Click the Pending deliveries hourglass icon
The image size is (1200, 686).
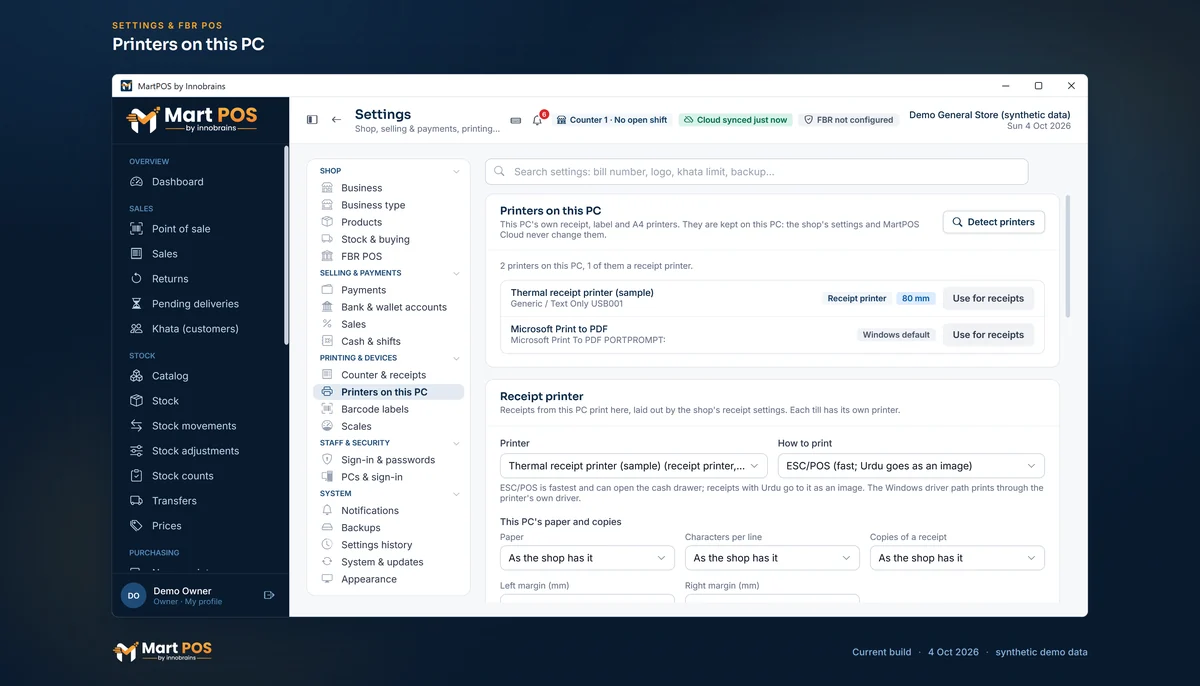(136, 304)
